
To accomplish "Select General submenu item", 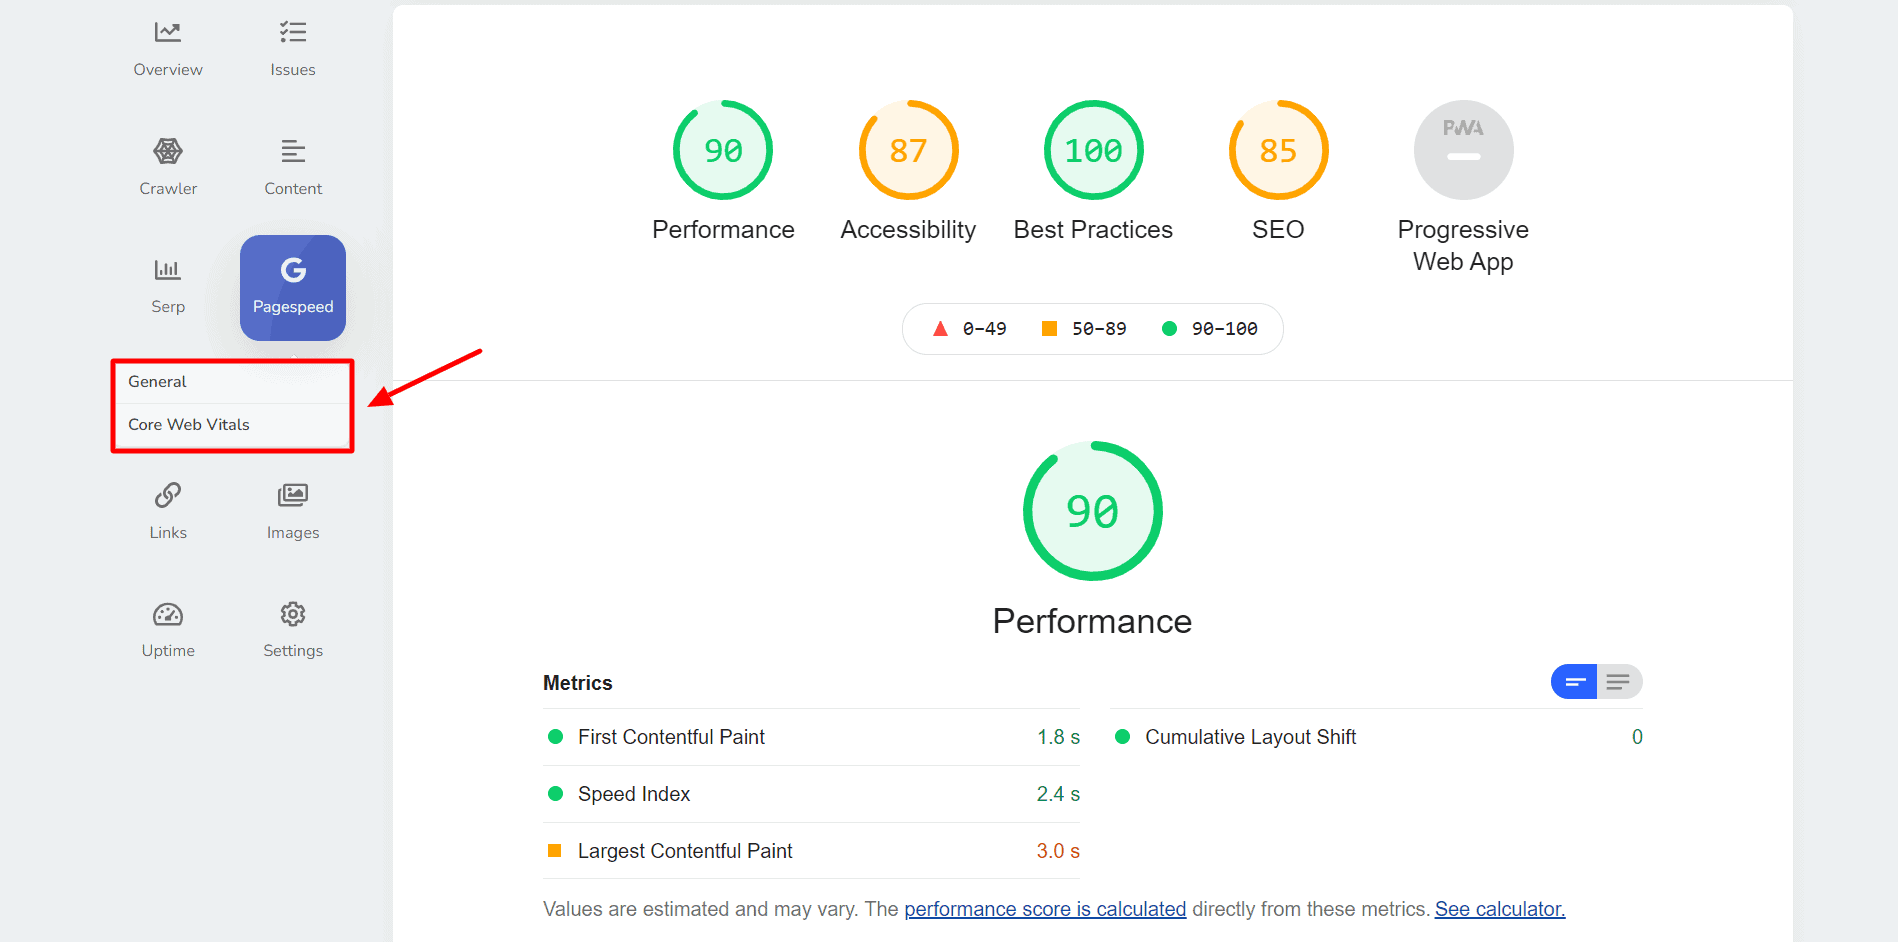I will [x=158, y=382].
